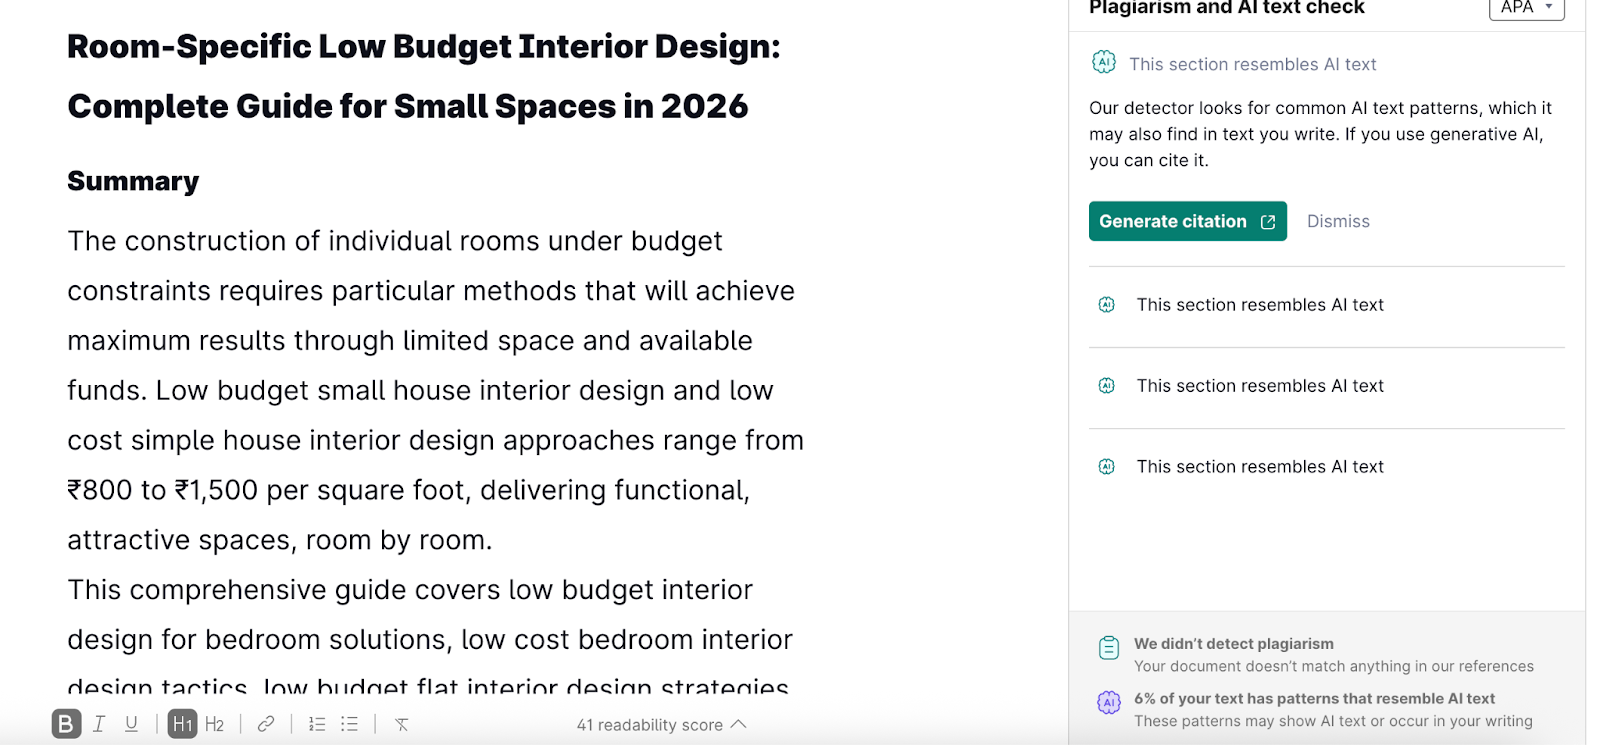Apply the H2 heading style
The height and width of the screenshot is (745, 1600).
pos(214,724)
